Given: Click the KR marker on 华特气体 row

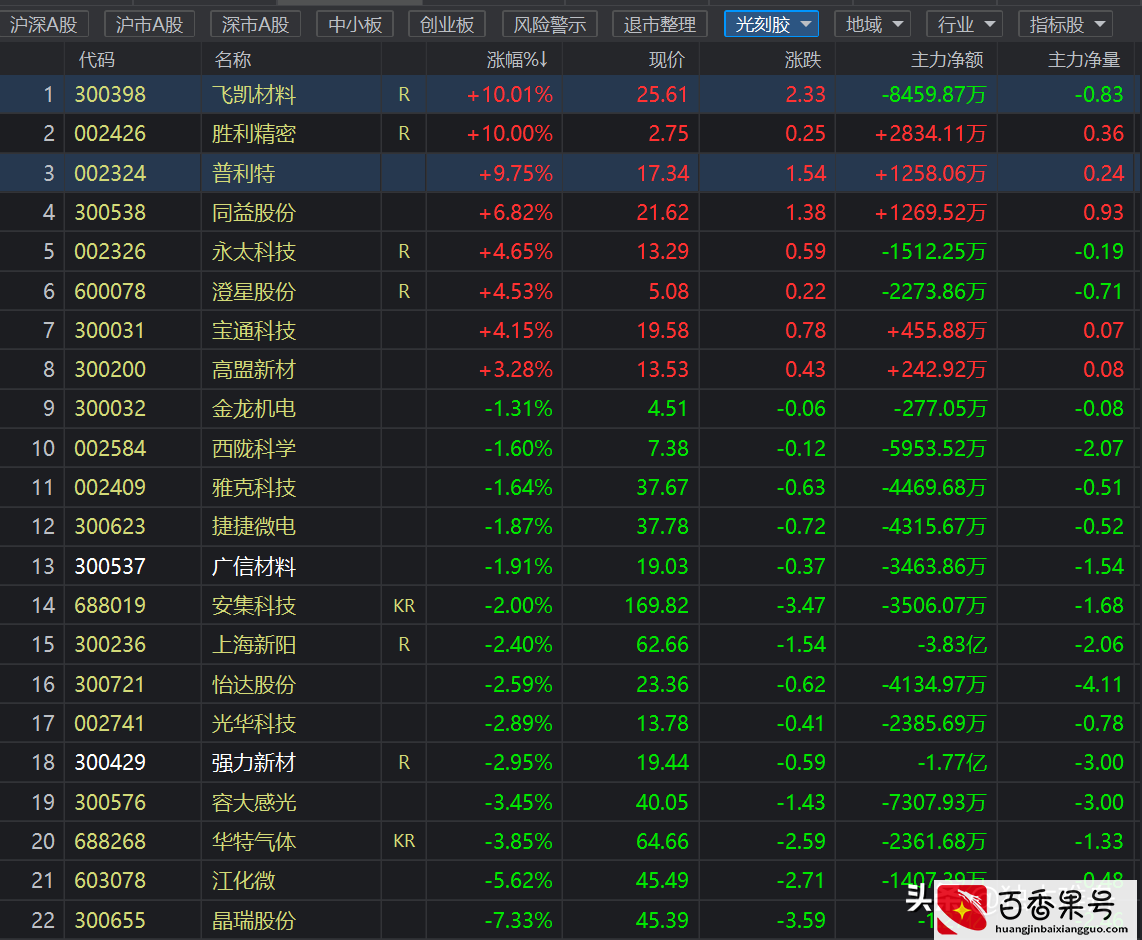Looking at the screenshot, I should click(x=404, y=841).
